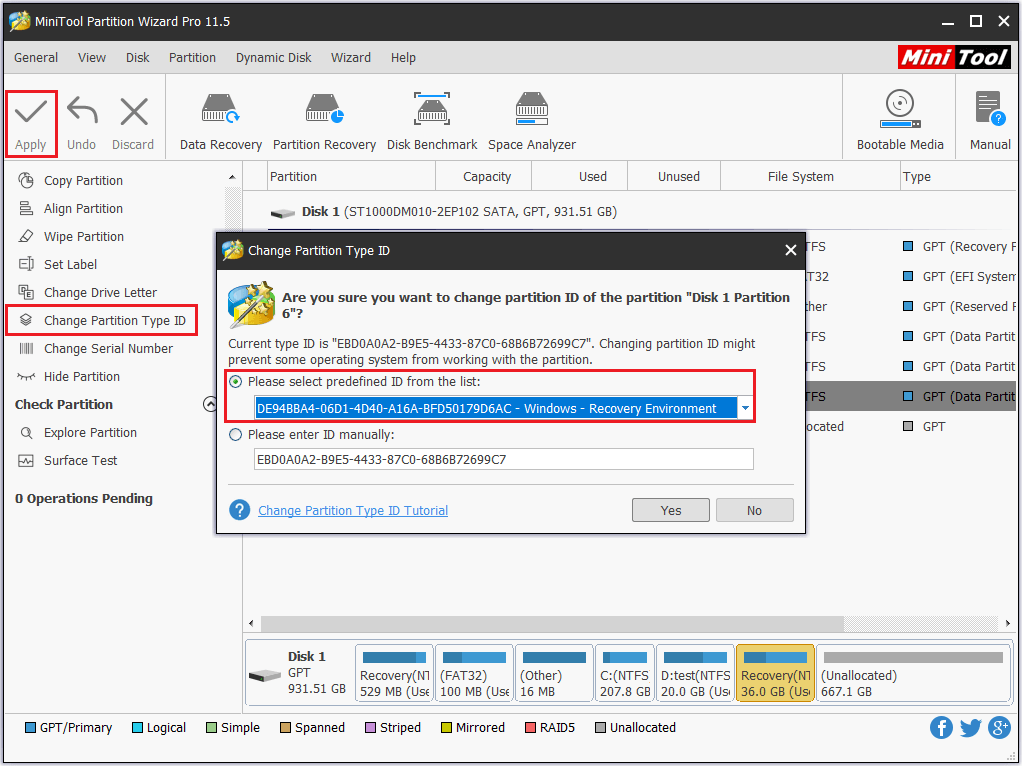The height and width of the screenshot is (766, 1022).
Task: Open the General menu
Action: [36, 57]
